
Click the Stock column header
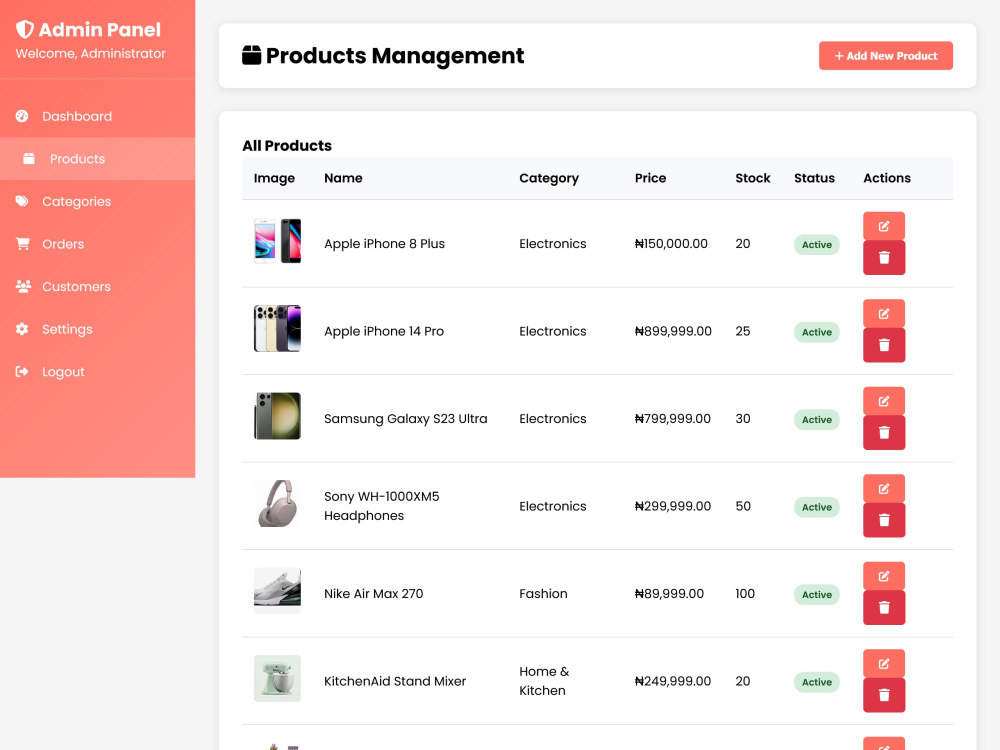[x=753, y=178]
